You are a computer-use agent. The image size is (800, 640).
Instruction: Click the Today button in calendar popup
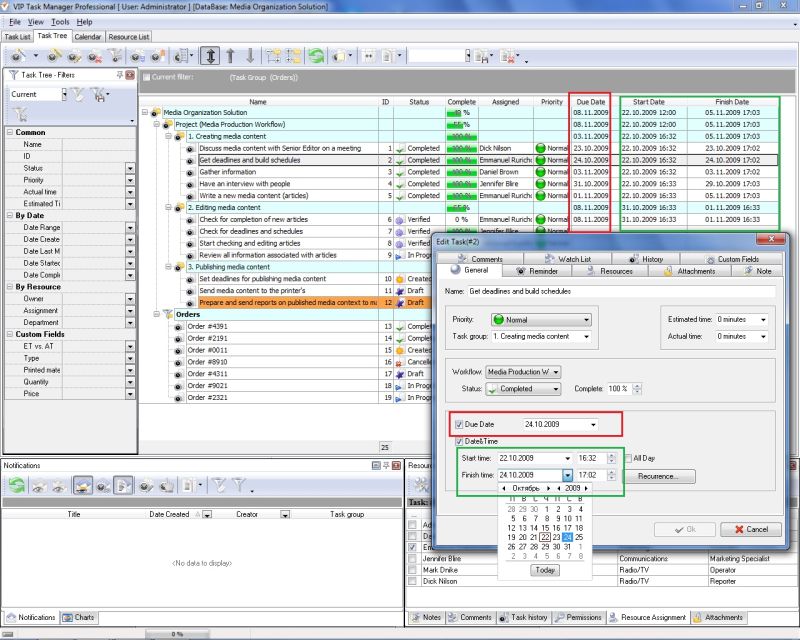pos(544,570)
